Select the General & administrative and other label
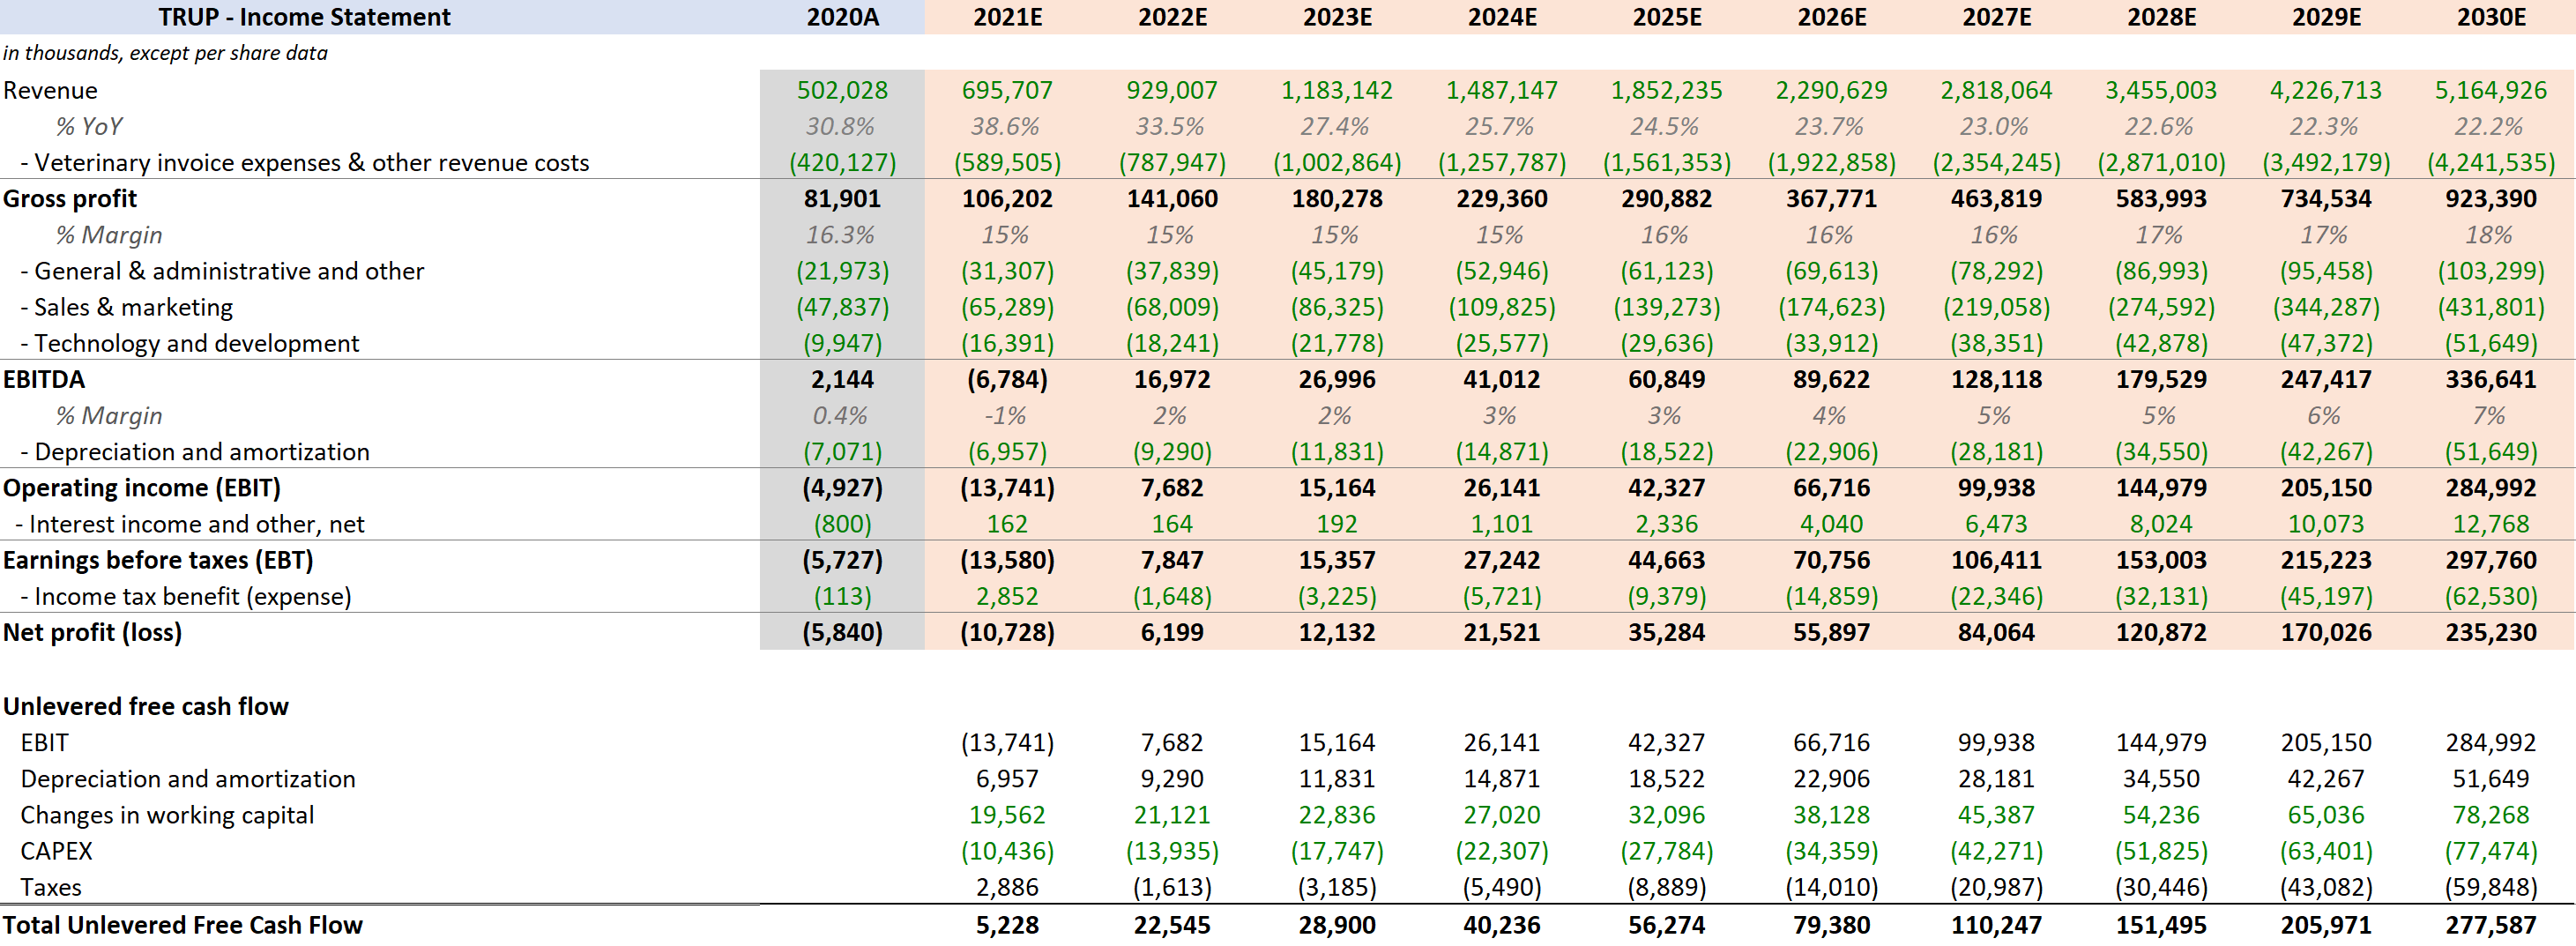This screenshot has width=2576, height=946. tap(222, 270)
